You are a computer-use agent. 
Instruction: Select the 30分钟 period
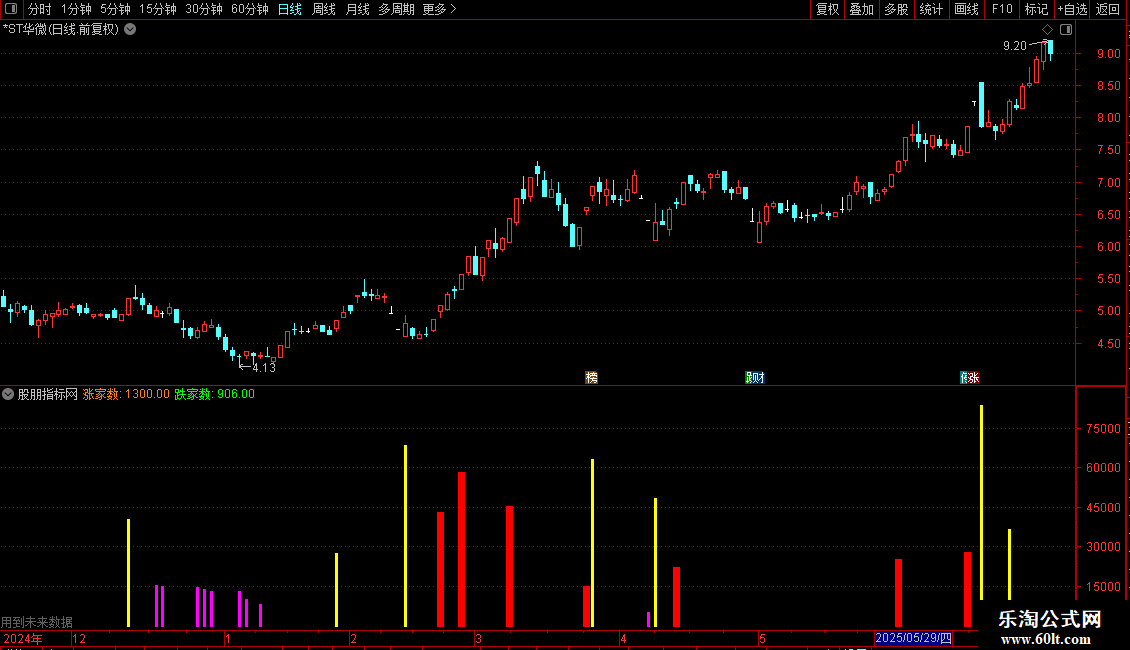point(204,9)
